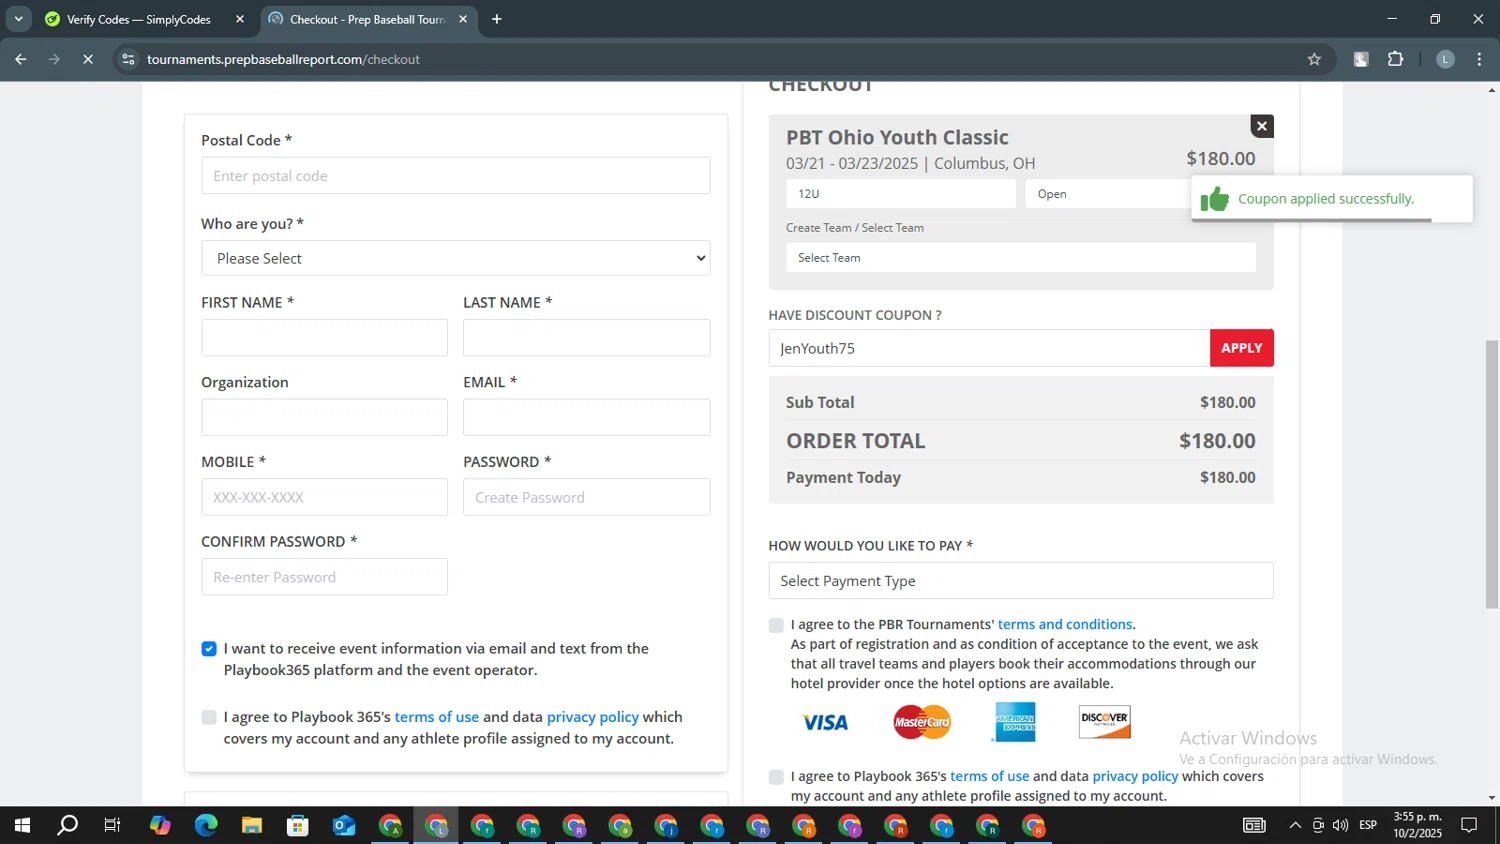Image resolution: width=1500 pixels, height=844 pixels.
Task: Remove PBT Ohio Youth Classic with black X
Action: 1262,126
